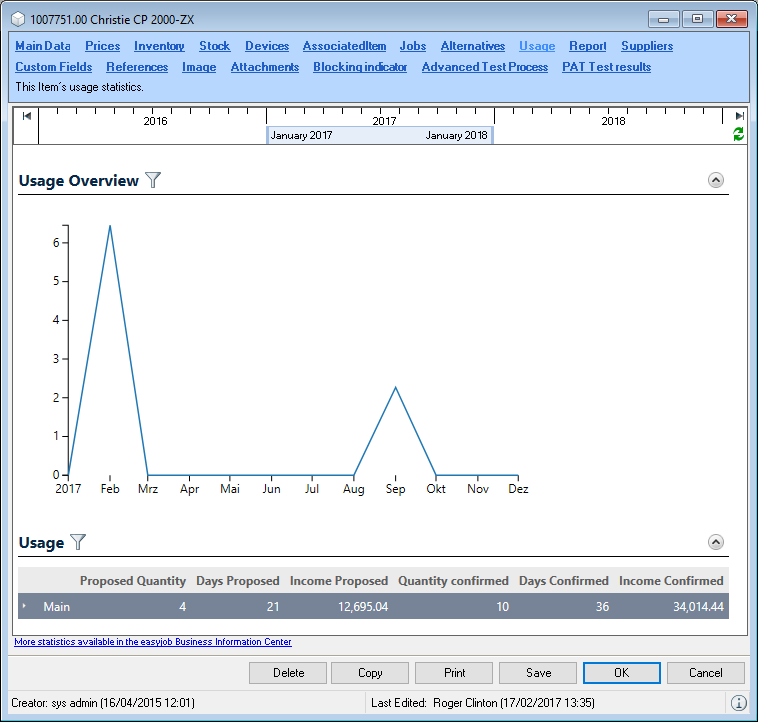Open the Main Data tab
This screenshot has width=758, height=722.
(43, 46)
